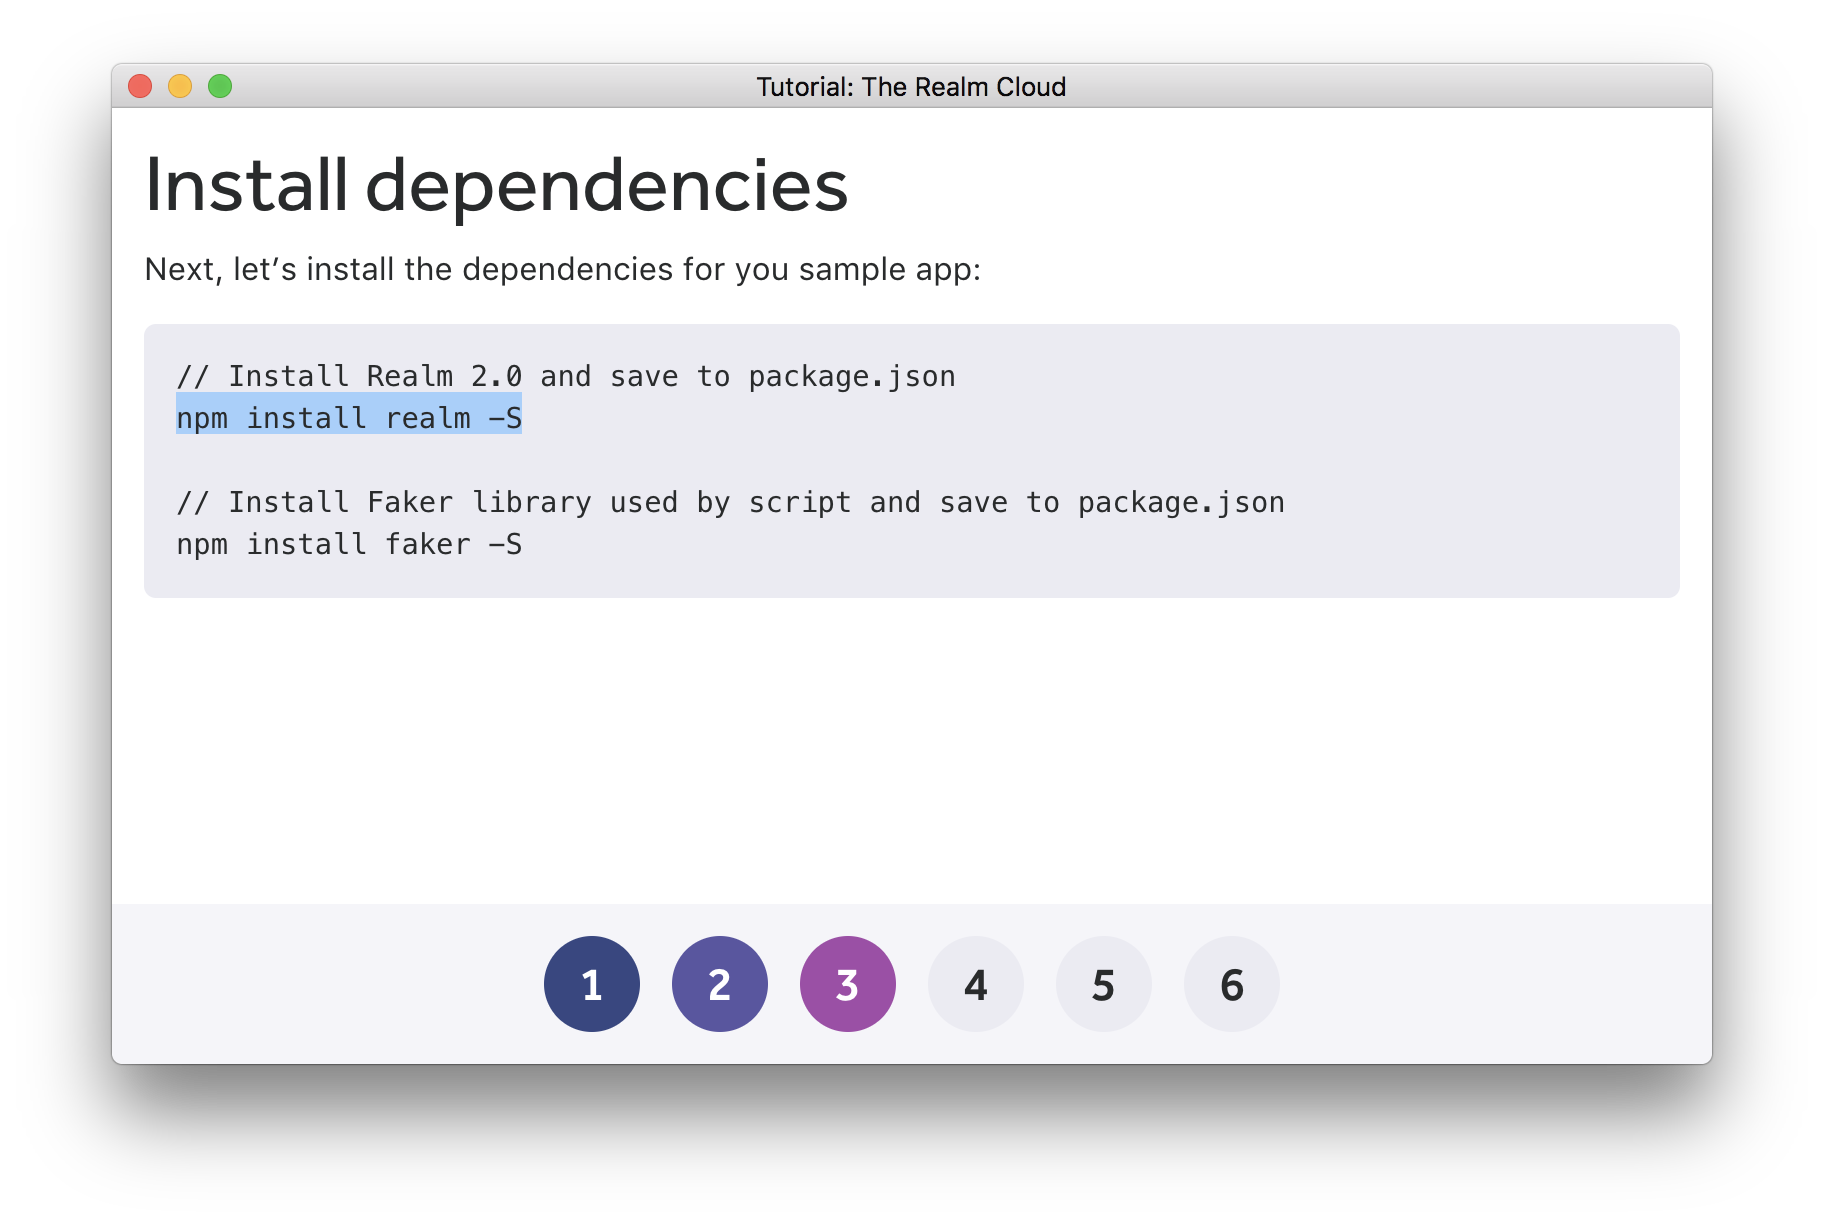Select step 2 navigation circle
The image size is (1824, 1224).
[720, 983]
